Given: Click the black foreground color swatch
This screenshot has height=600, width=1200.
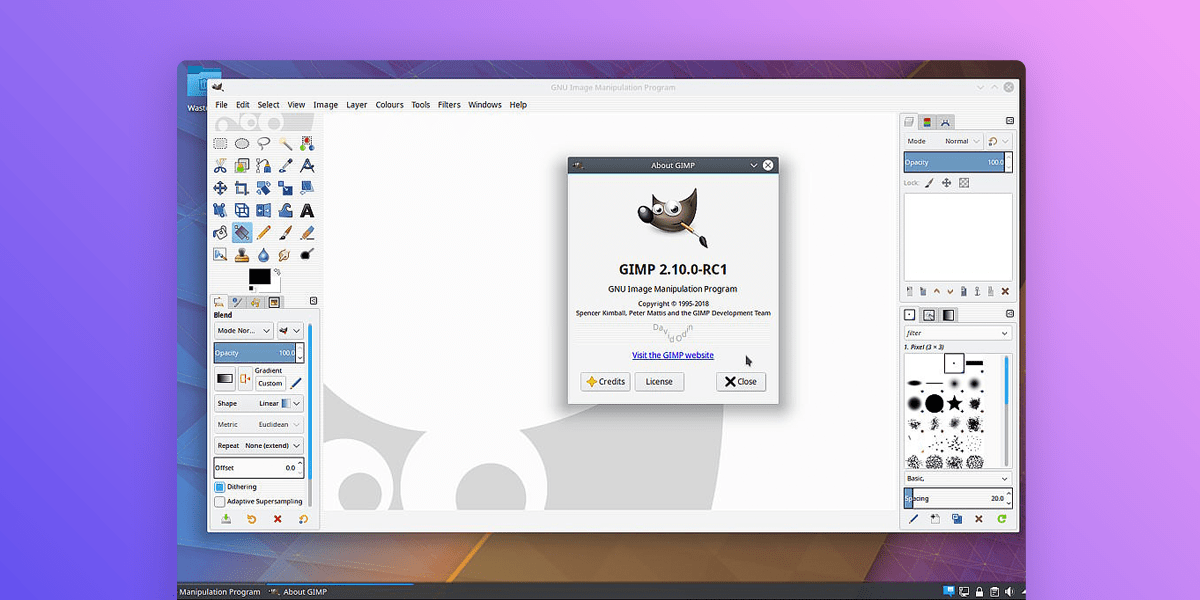Looking at the screenshot, I should click(259, 276).
